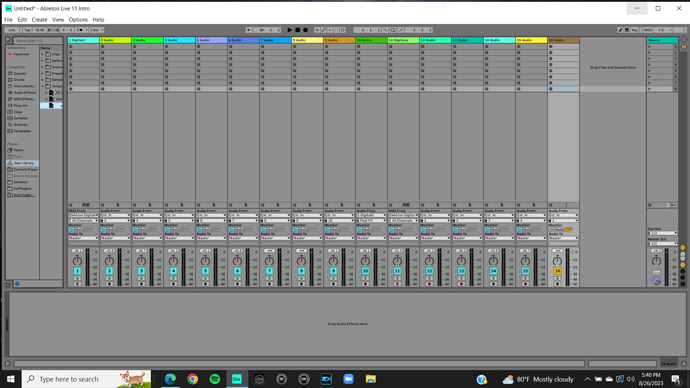Image resolution: width=690 pixels, height=388 pixels.
Task: Toggle track activator 11
Action: (397, 271)
